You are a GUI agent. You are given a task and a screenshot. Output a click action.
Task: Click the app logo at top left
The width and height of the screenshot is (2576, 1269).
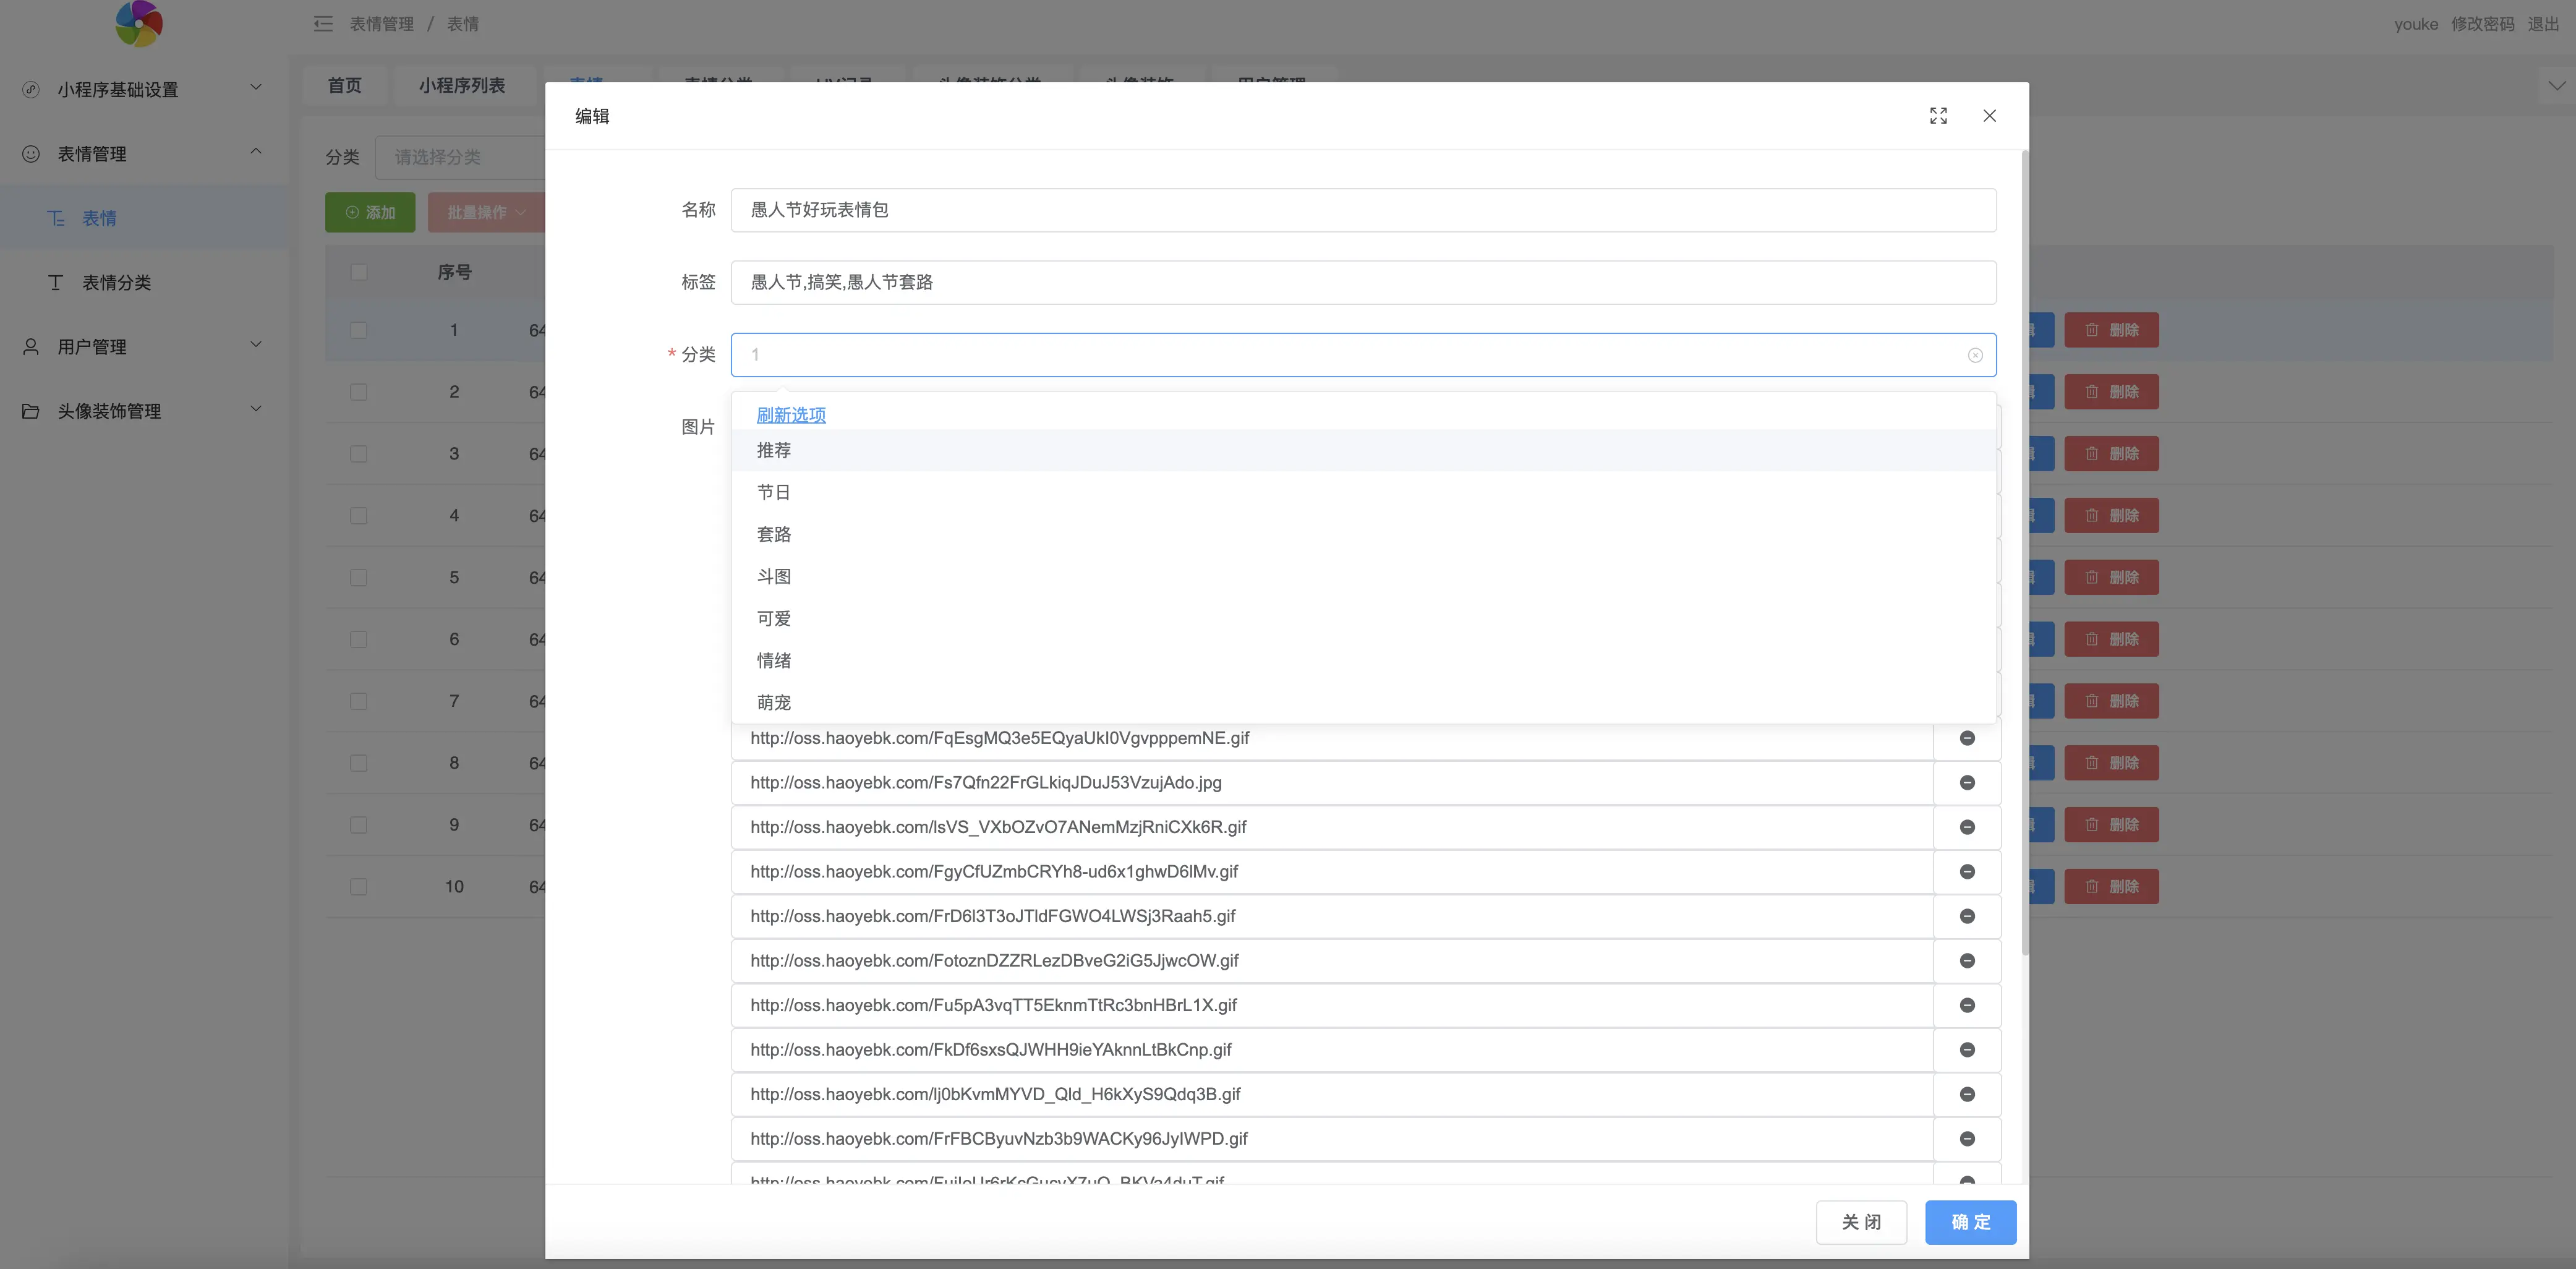[139, 24]
